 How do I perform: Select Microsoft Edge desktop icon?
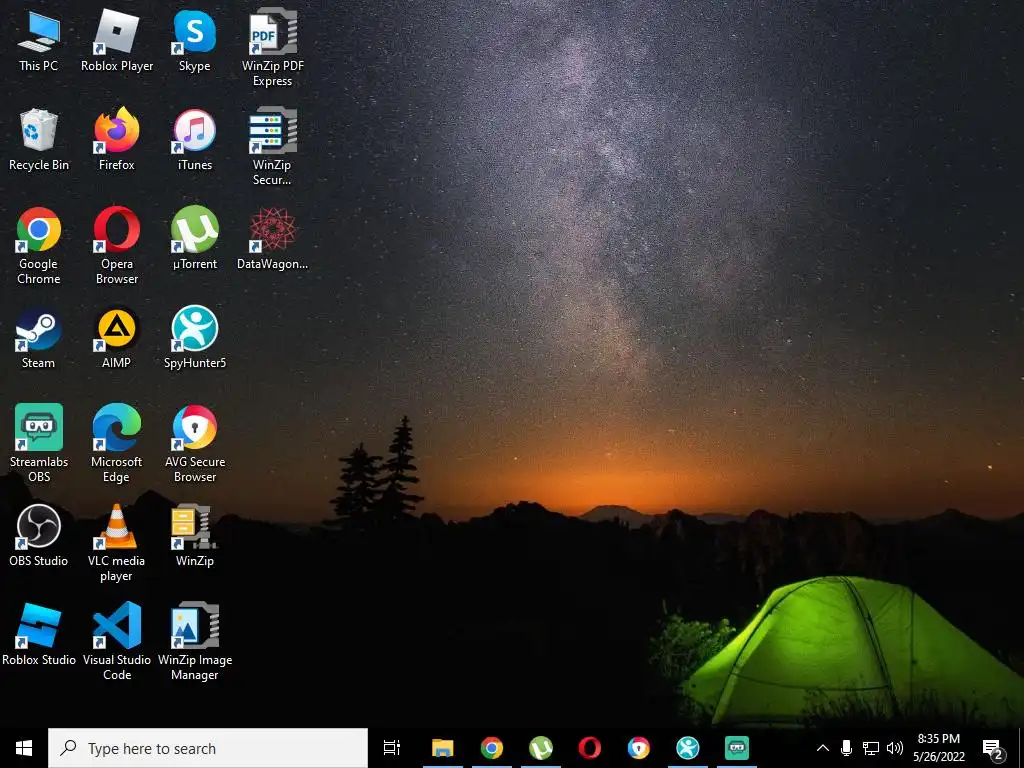(117, 443)
